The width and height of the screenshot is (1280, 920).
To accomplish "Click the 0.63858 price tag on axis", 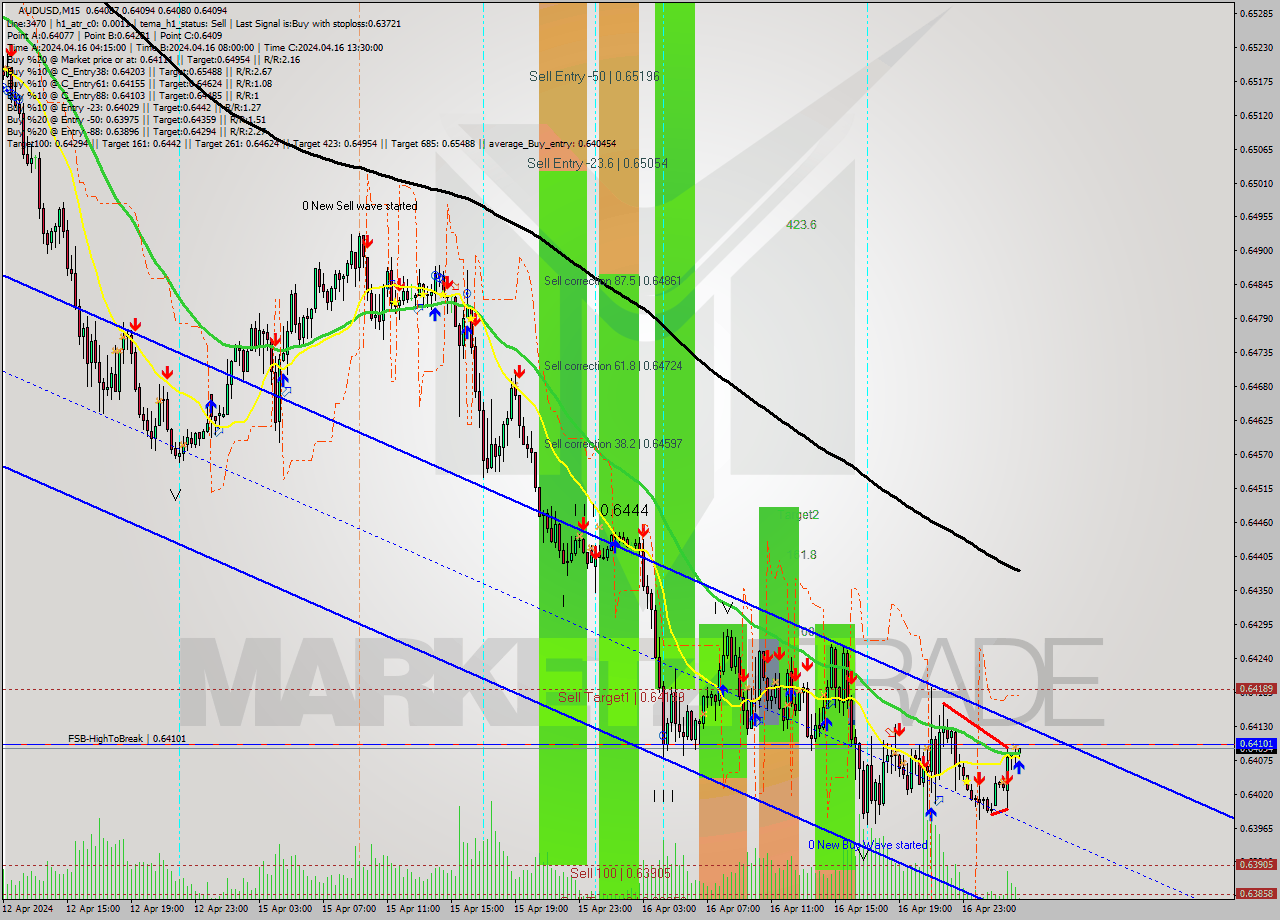I will (x=1257, y=894).
